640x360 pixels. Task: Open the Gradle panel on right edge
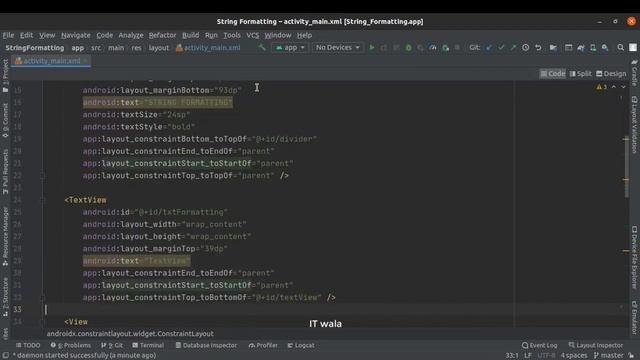click(x=634, y=73)
